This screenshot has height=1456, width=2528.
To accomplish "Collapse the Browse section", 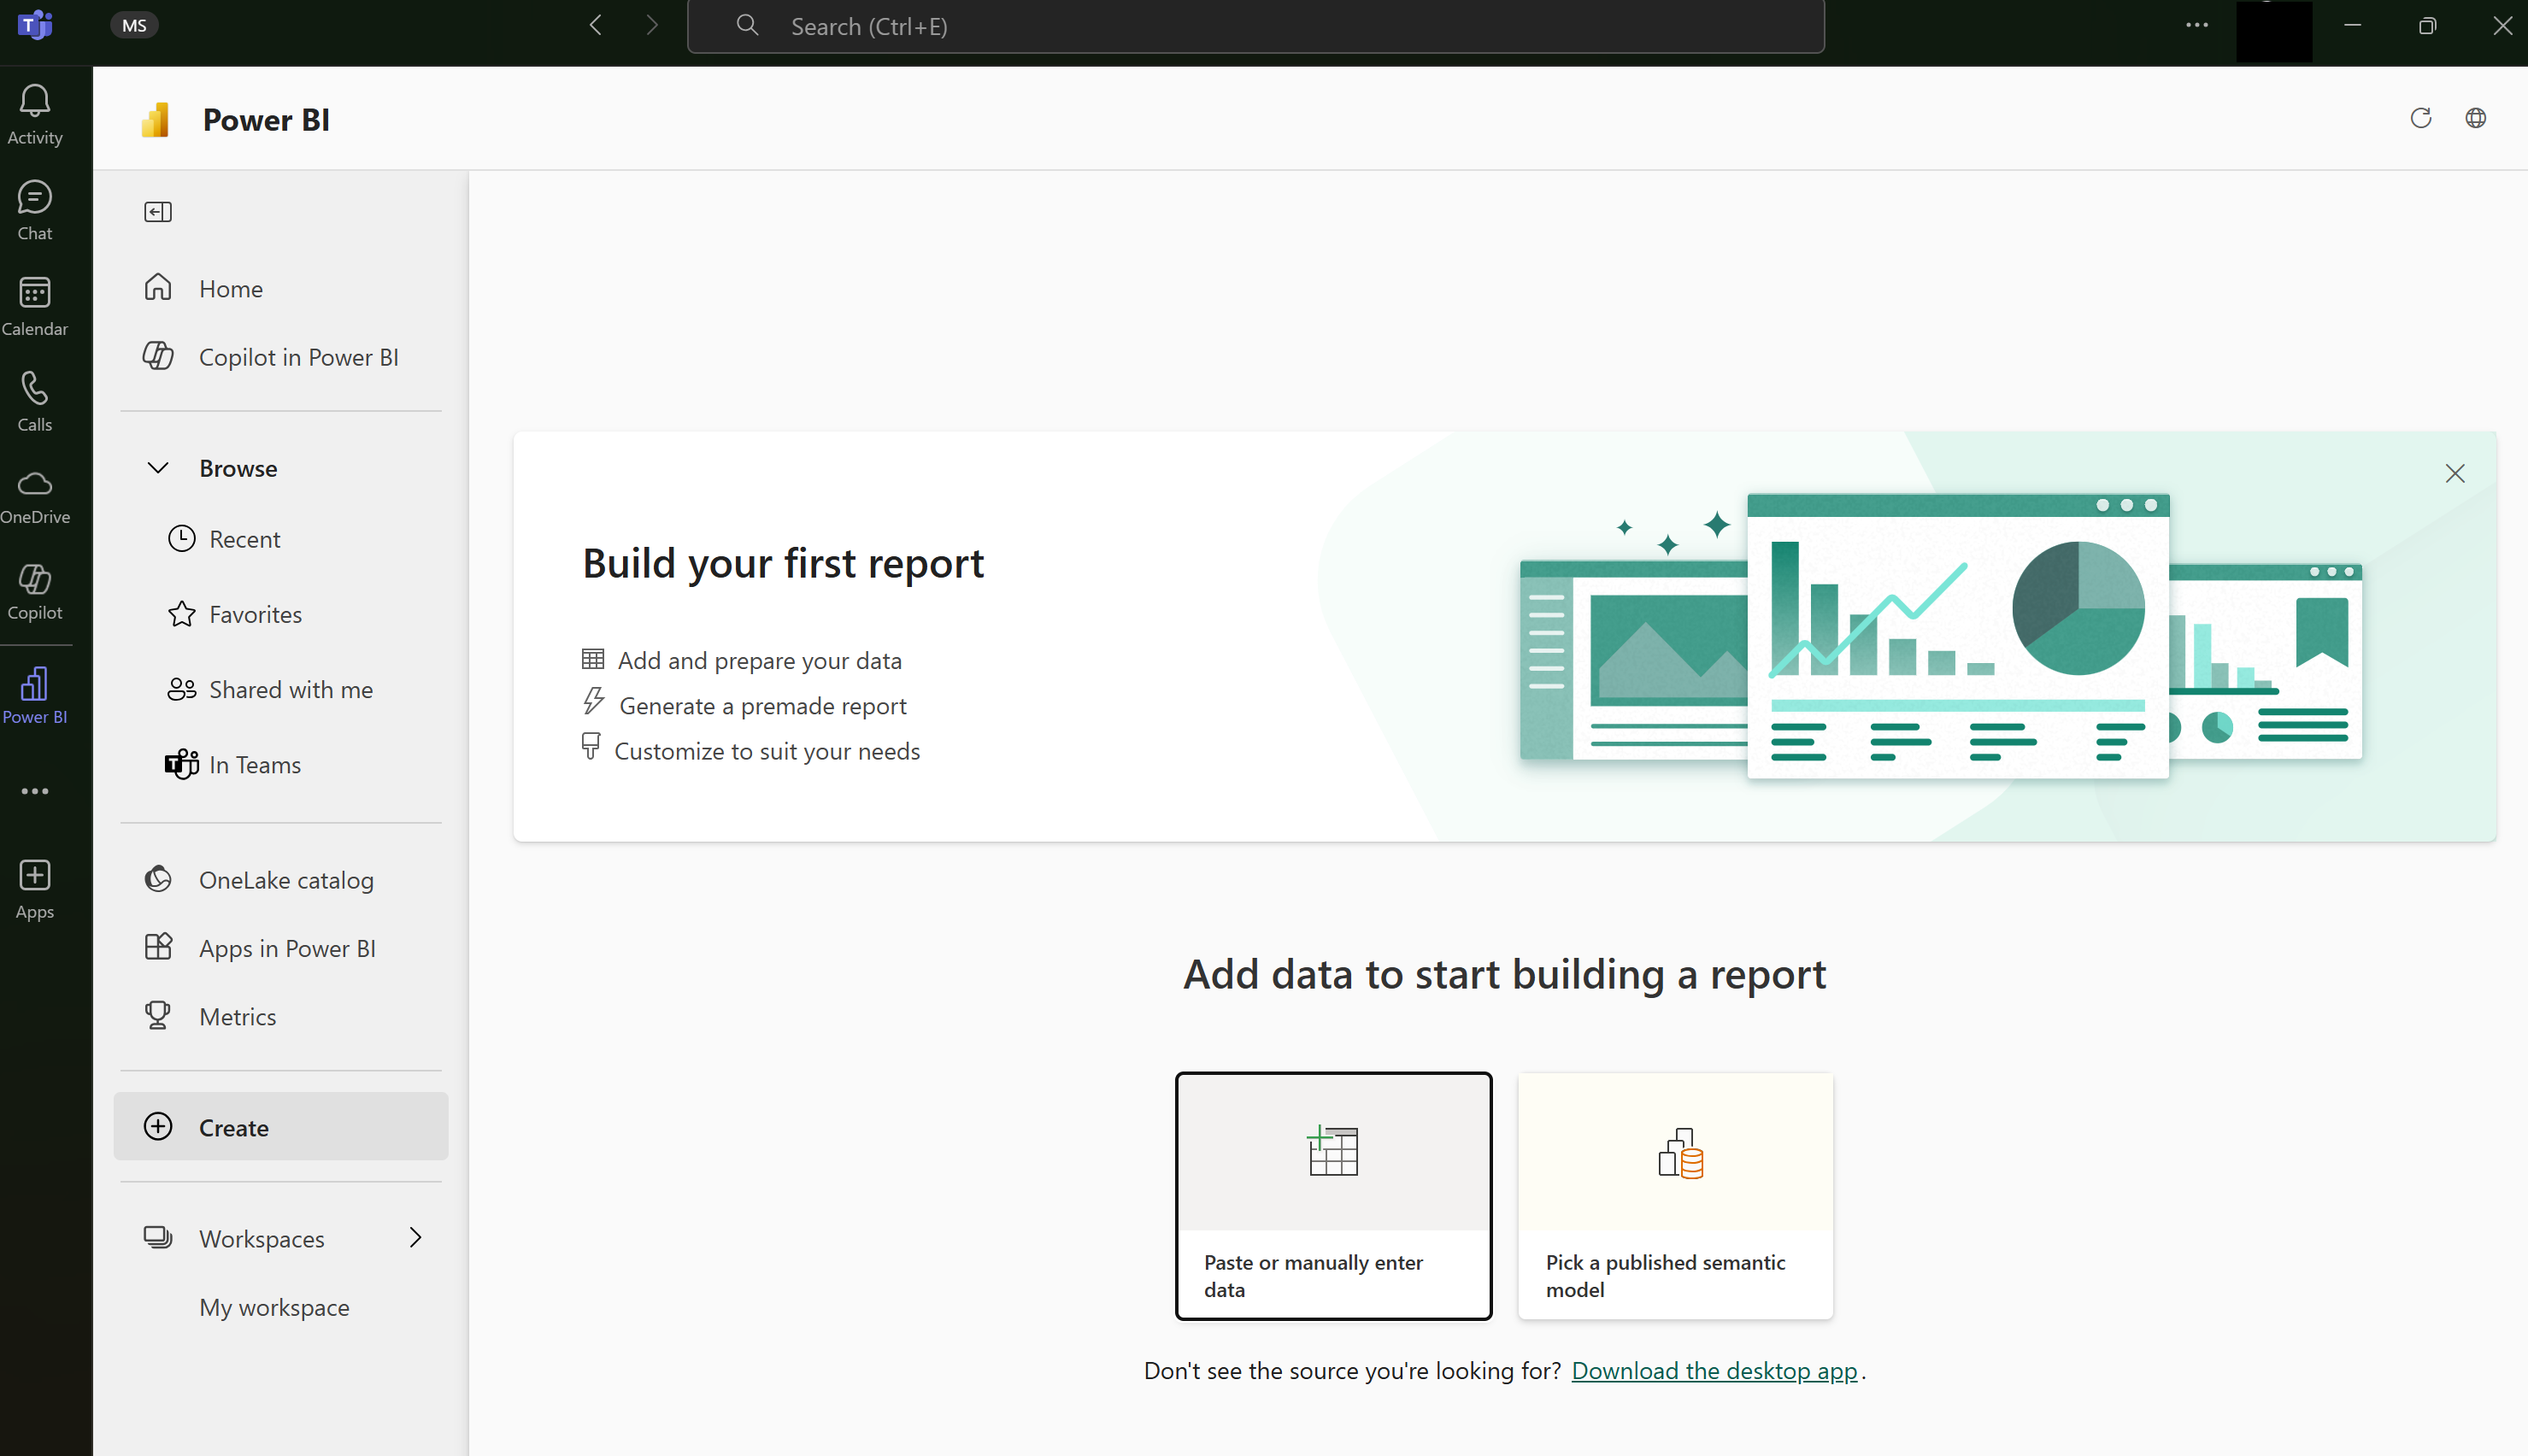I will coord(158,468).
